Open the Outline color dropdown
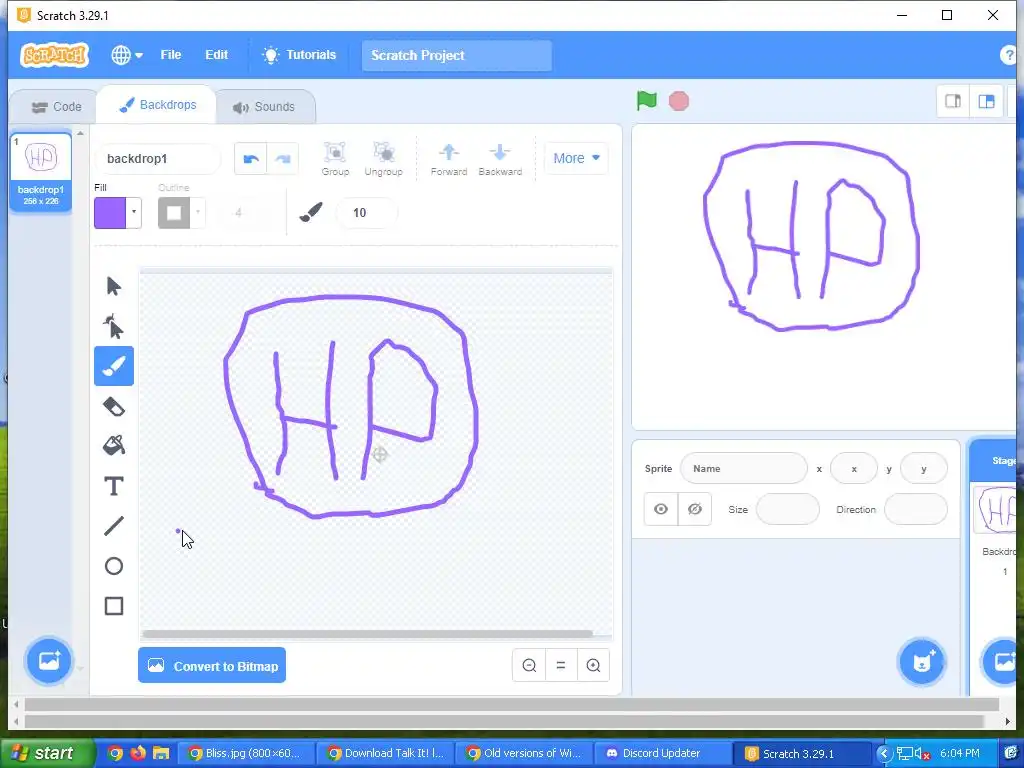The width and height of the screenshot is (1024, 768). [x=198, y=212]
